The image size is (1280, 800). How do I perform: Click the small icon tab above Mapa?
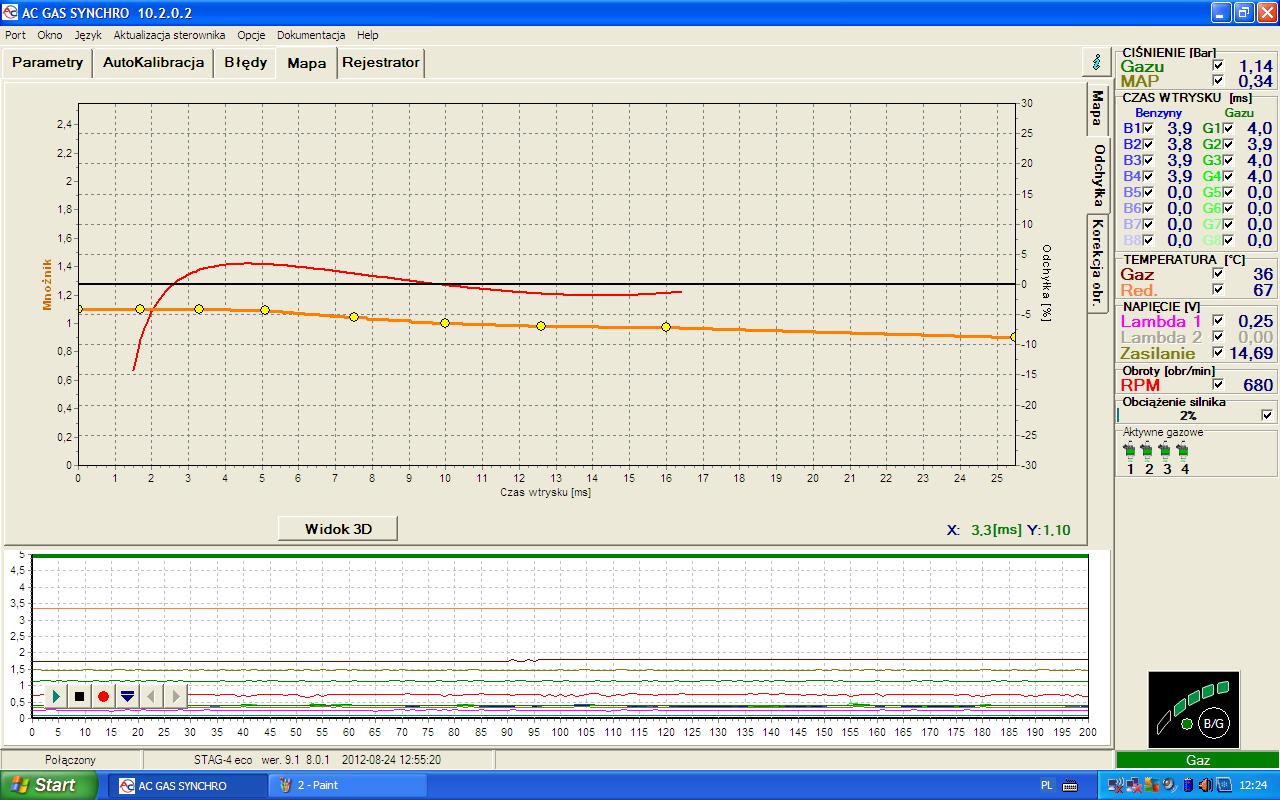[x=1097, y=62]
